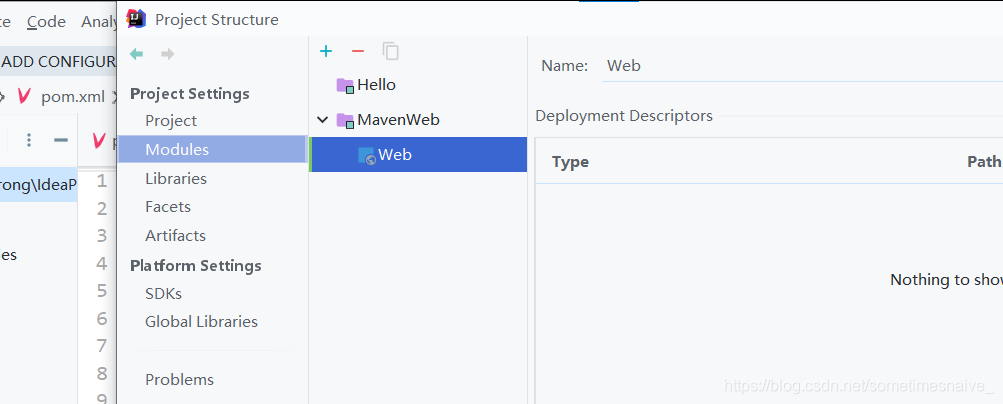Click line number 1 in the editor gutter
Image resolution: width=1003 pixels, height=404 pixels.
pyautogui.click(x=102, y=181)
